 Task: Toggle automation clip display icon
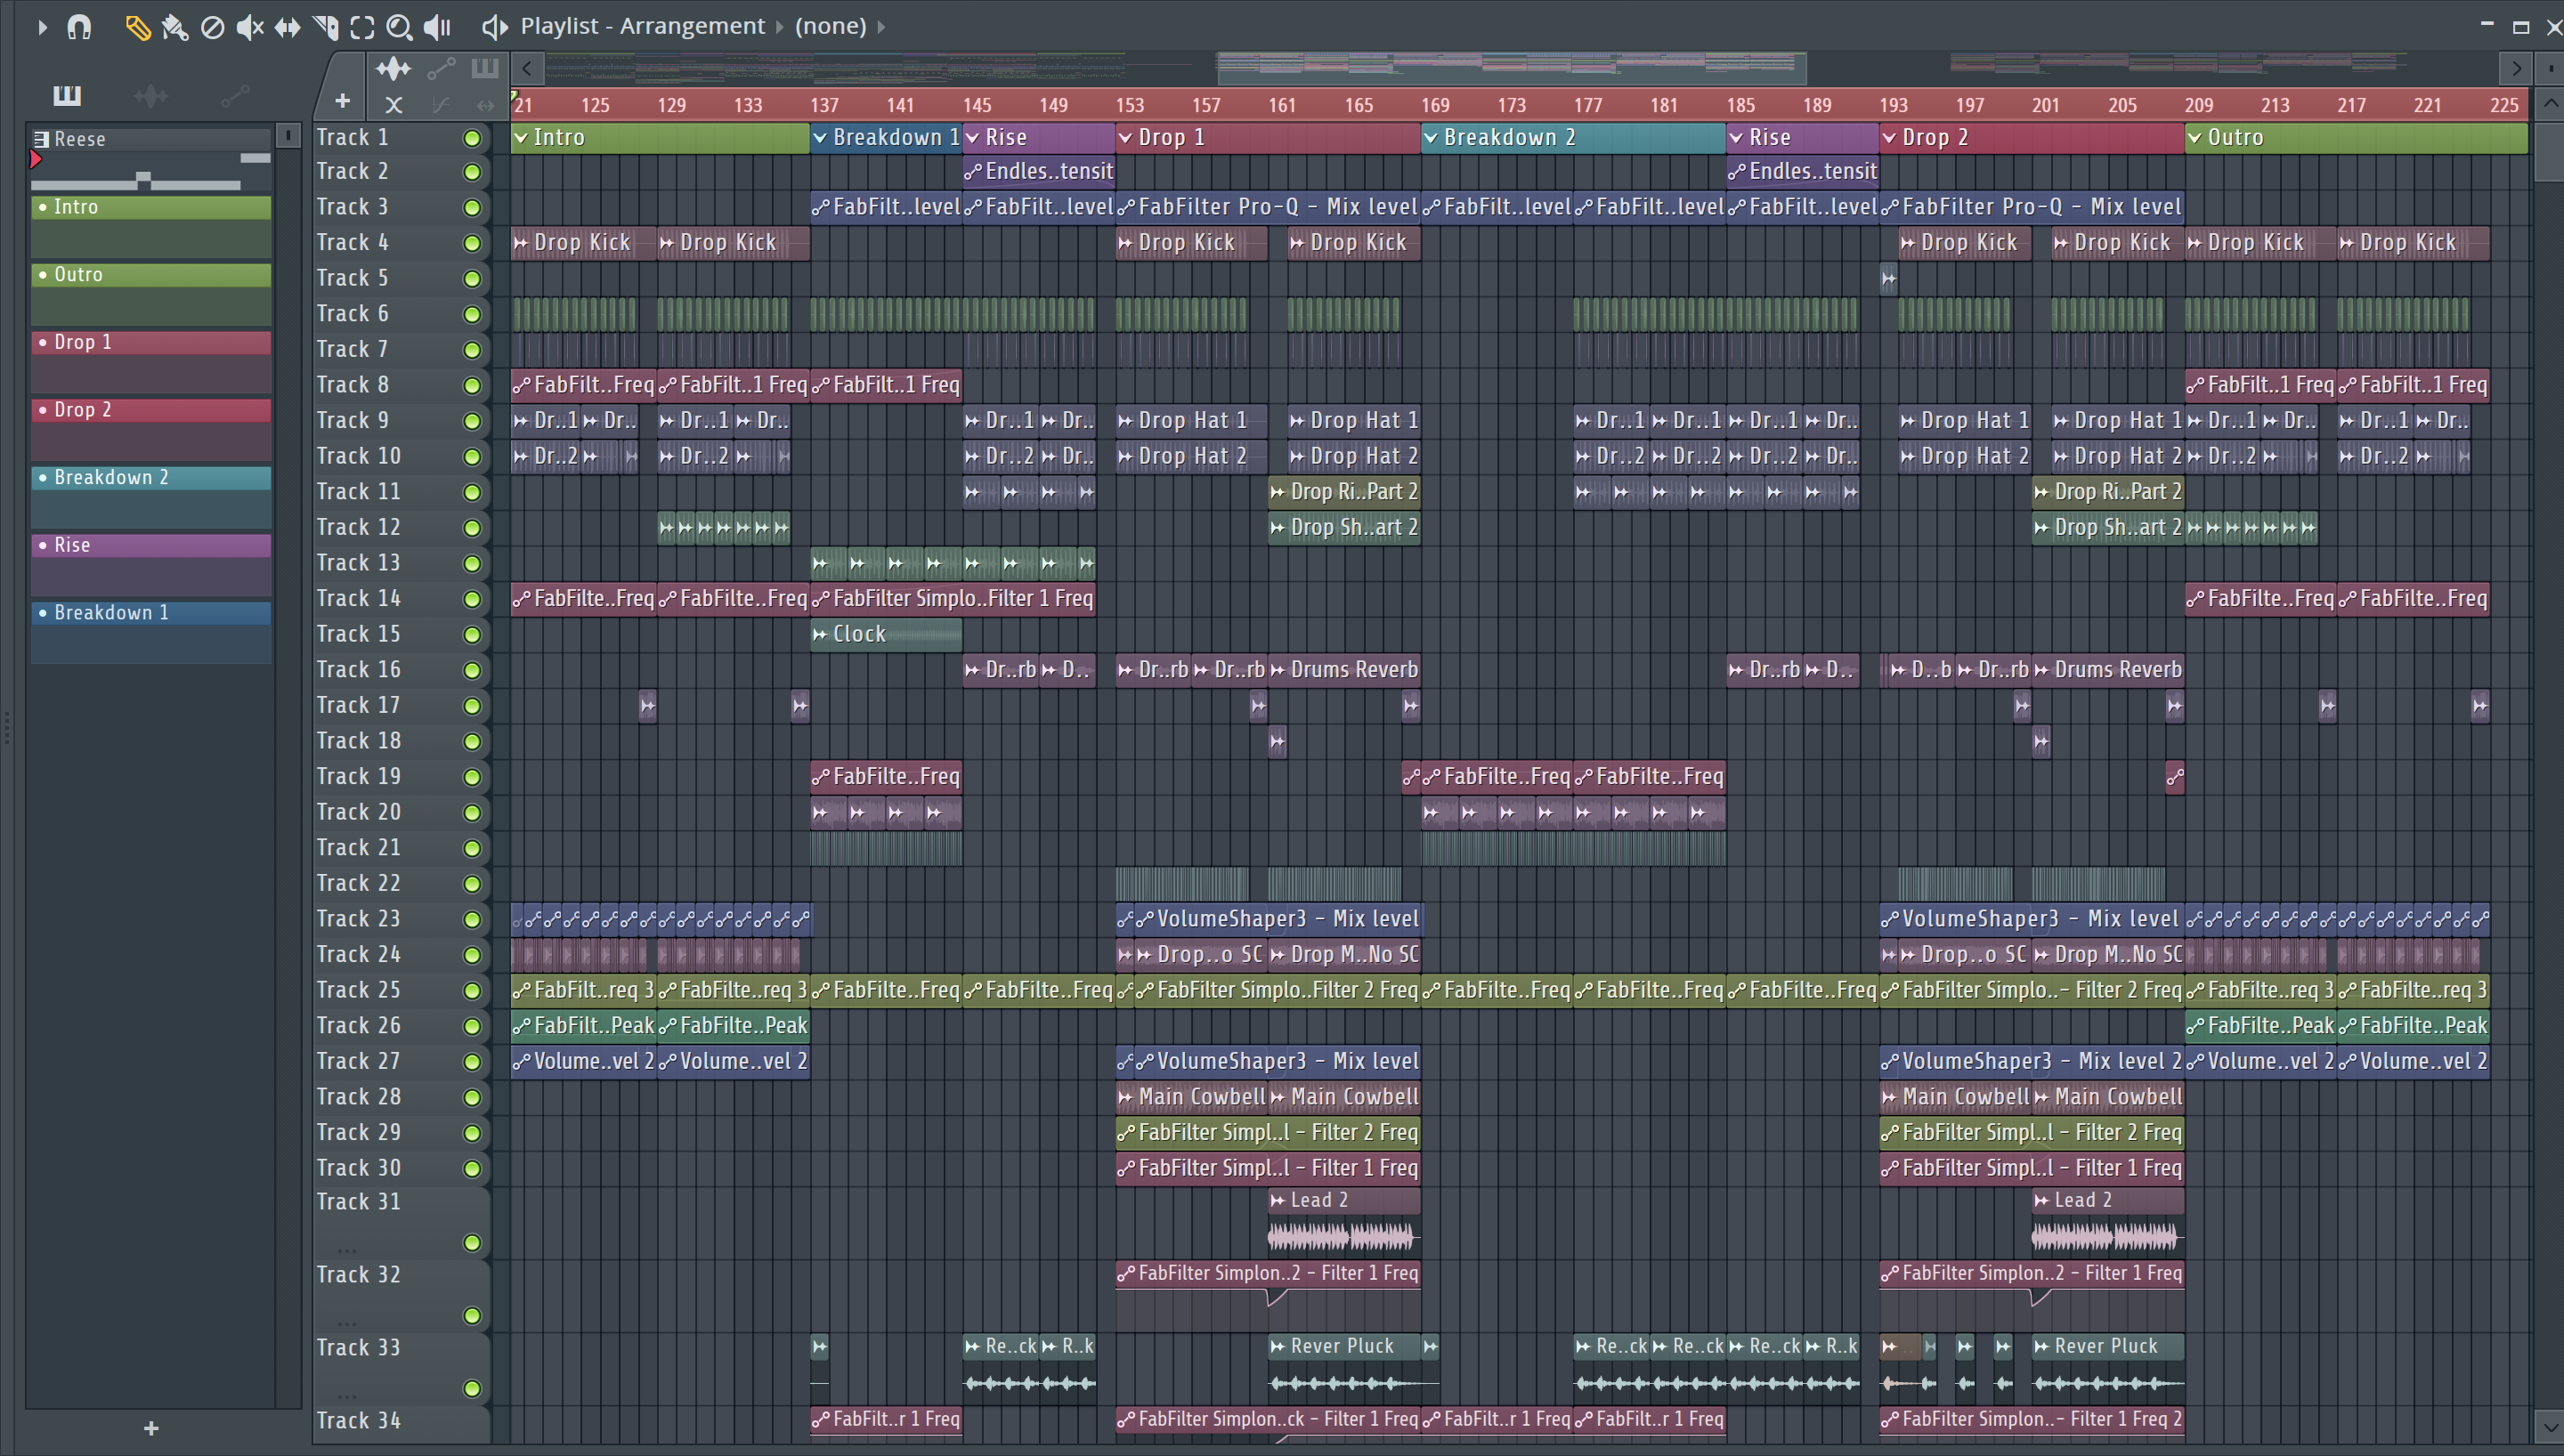(x=441, y=69)
